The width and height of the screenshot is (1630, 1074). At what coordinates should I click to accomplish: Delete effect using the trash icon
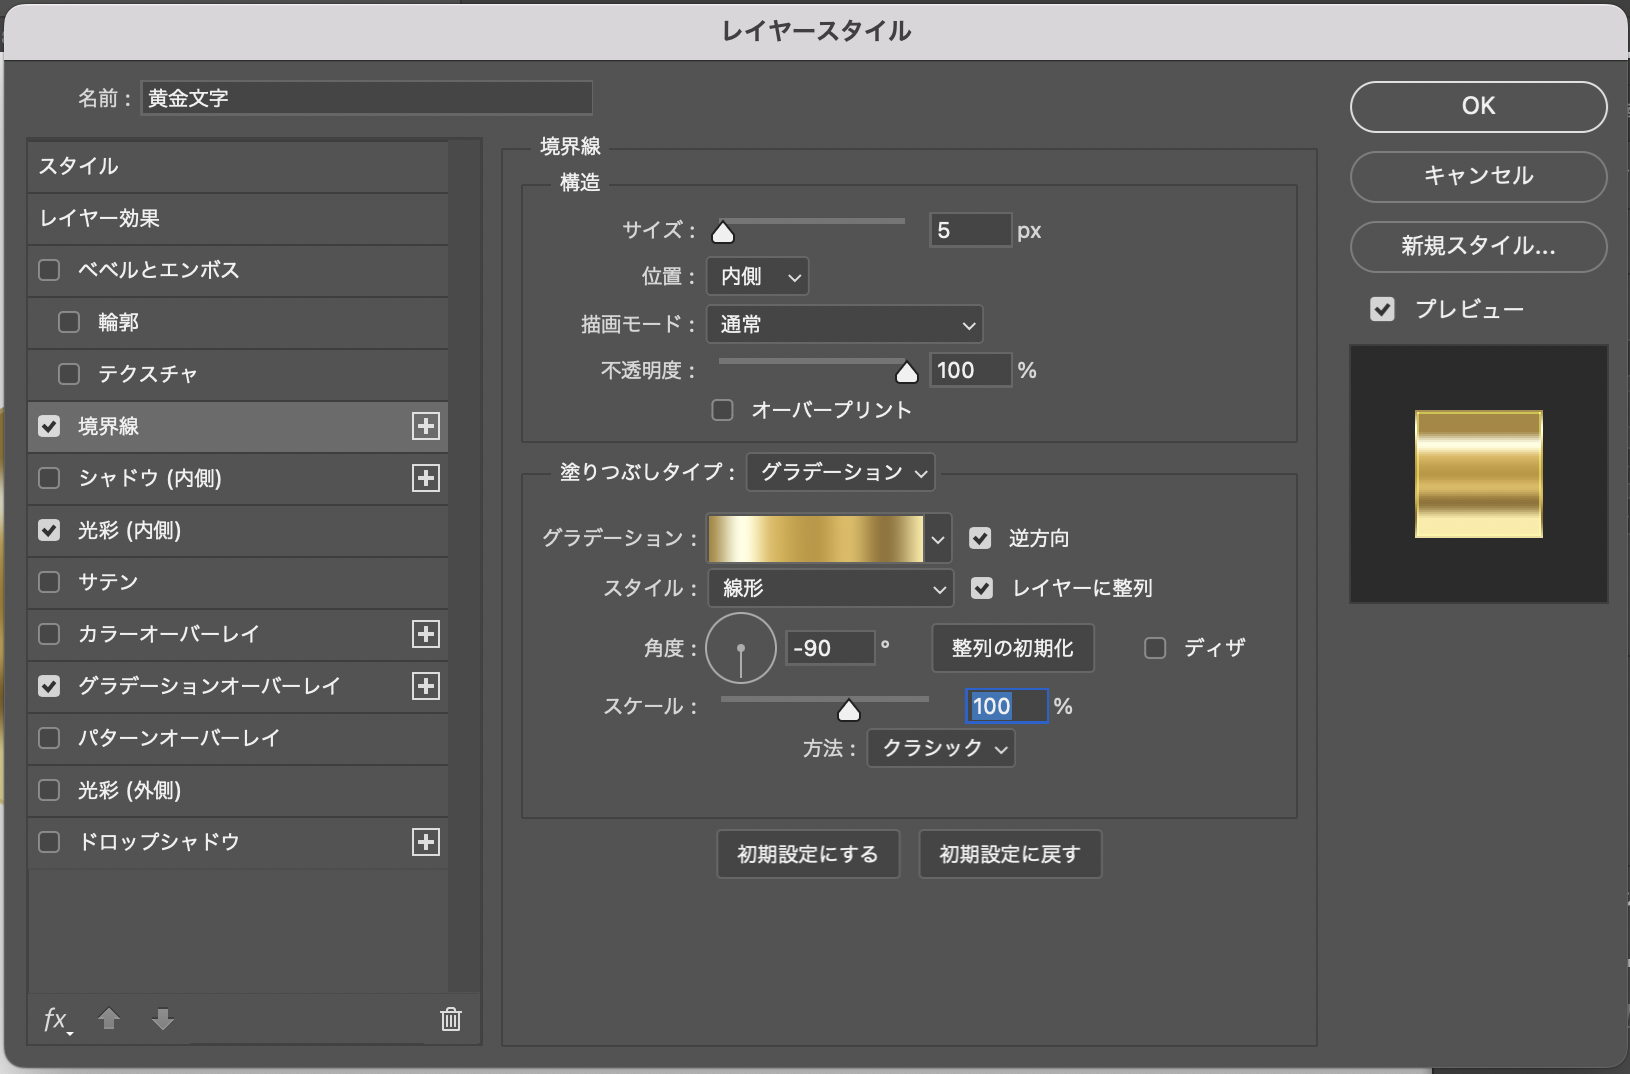click(x=451, y=1019)
